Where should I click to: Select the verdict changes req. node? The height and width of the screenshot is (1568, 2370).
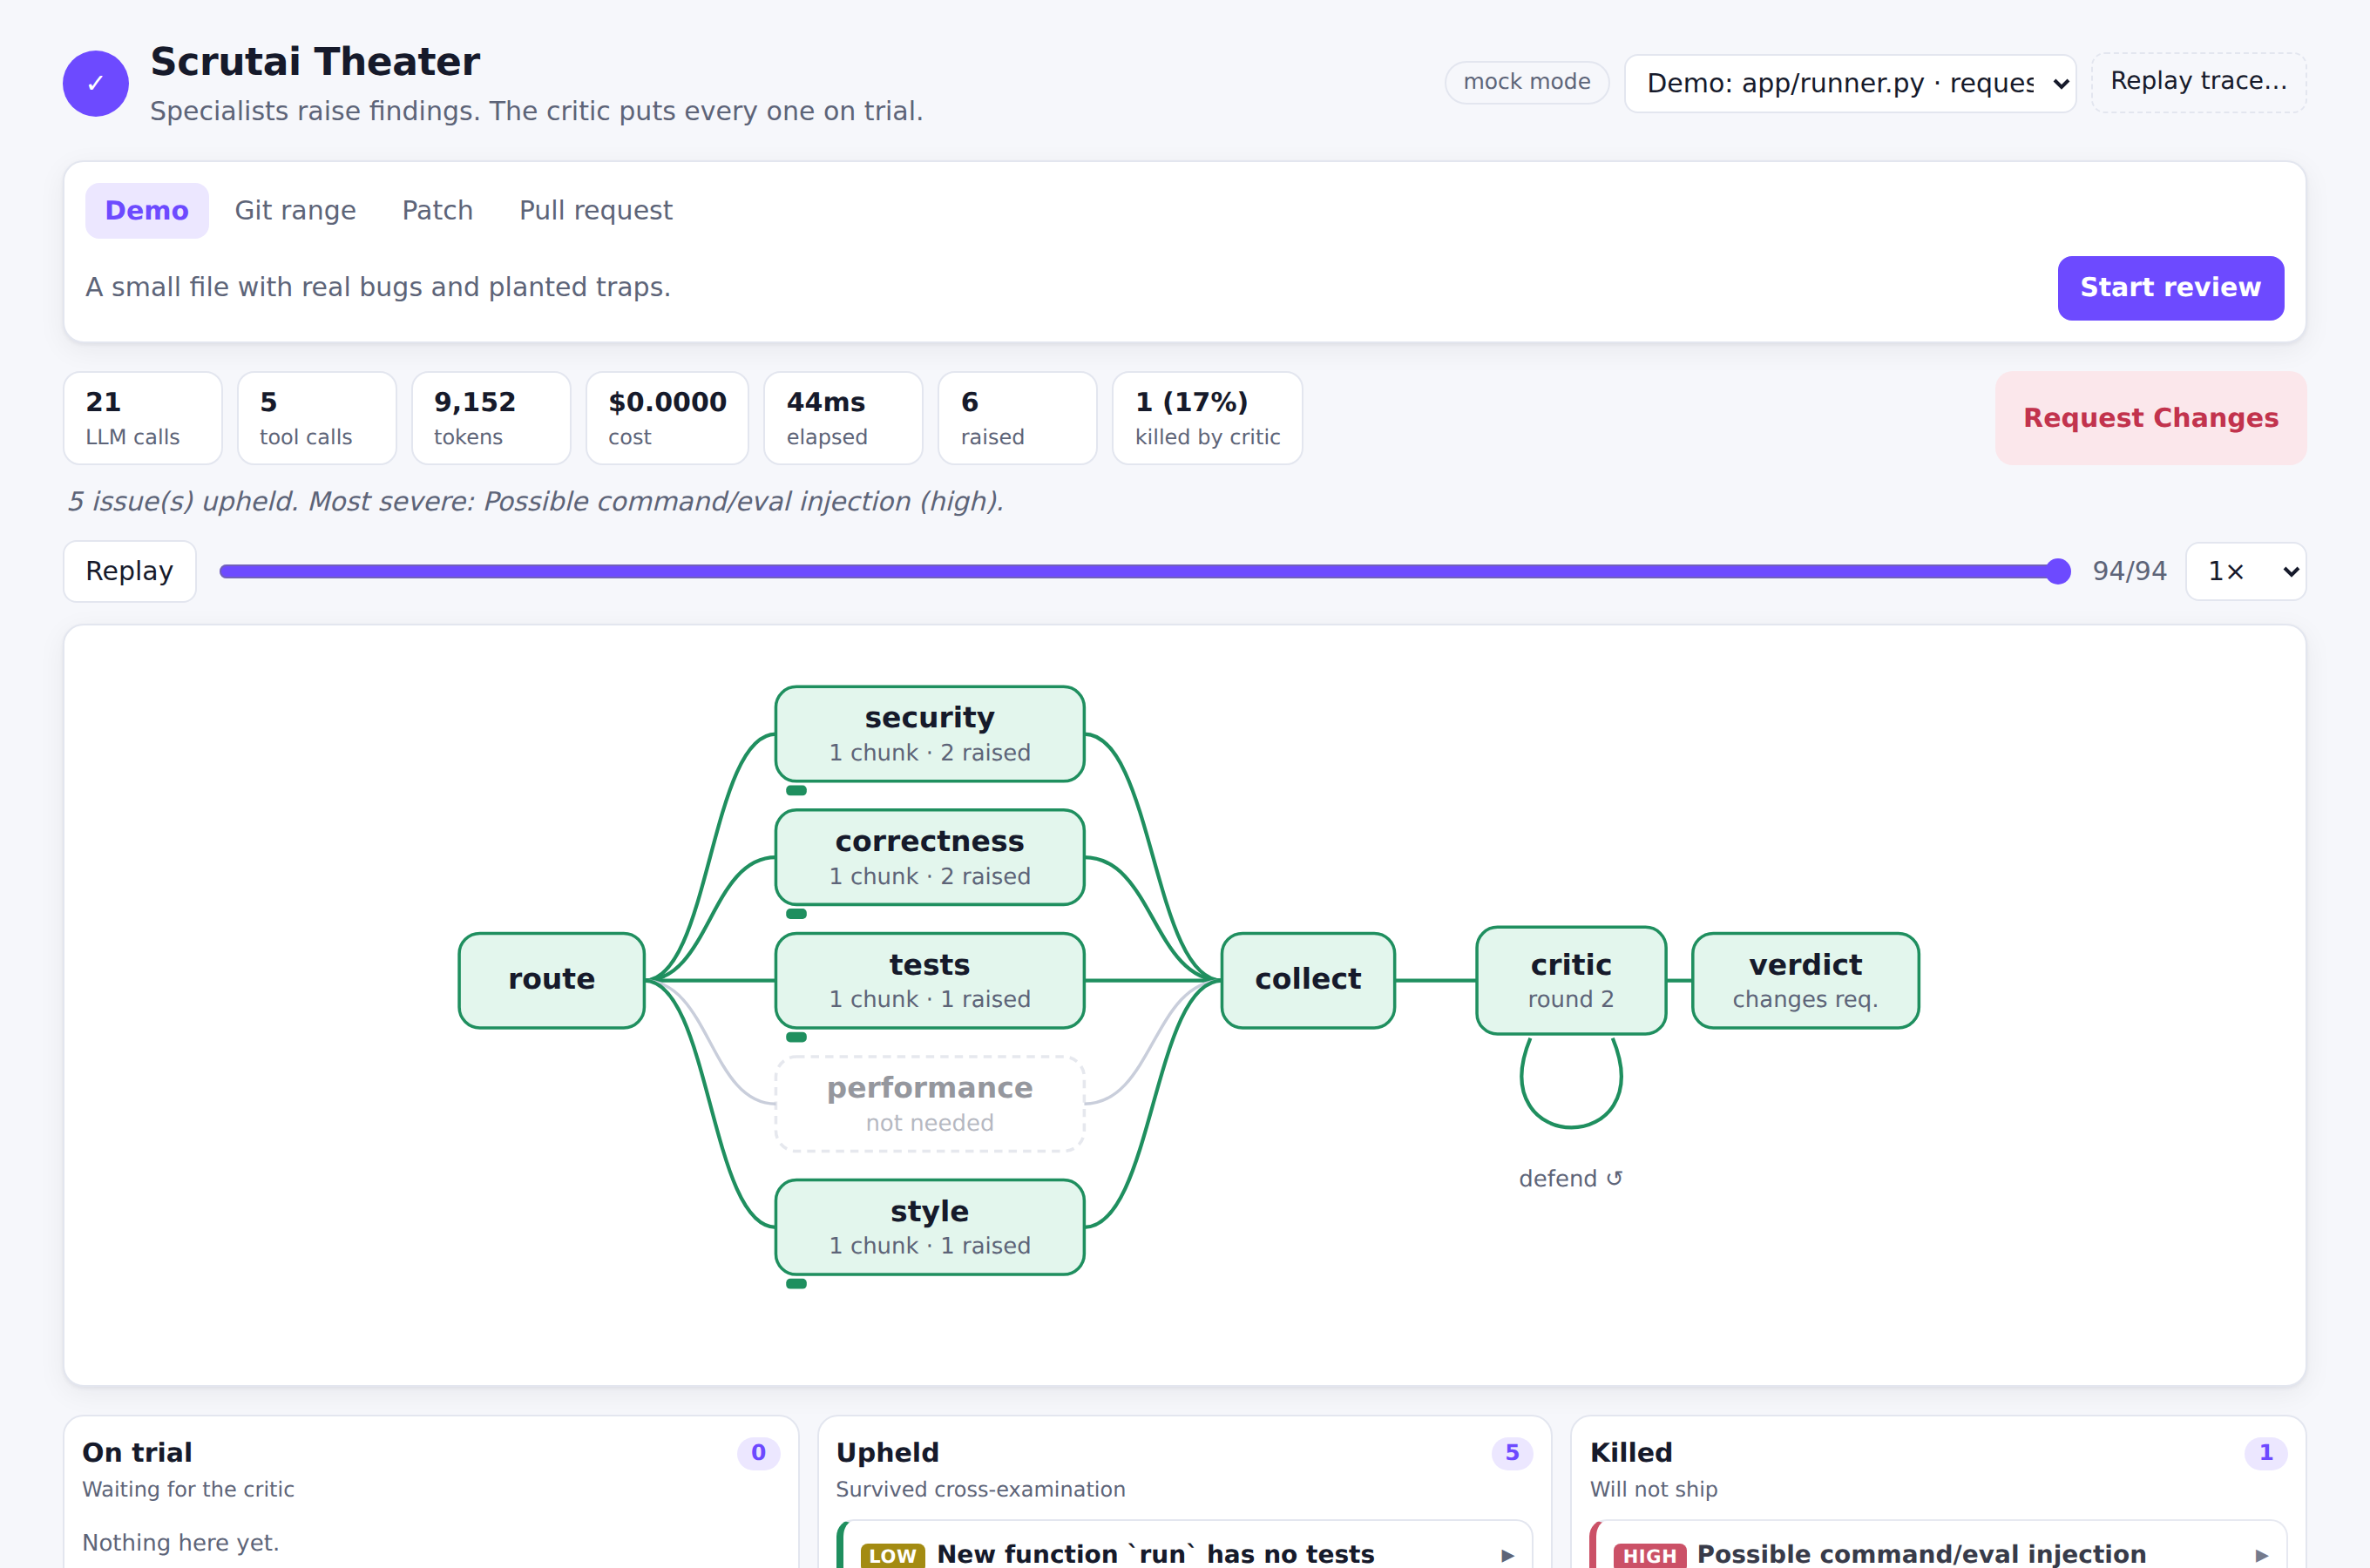click(1805, 980)
